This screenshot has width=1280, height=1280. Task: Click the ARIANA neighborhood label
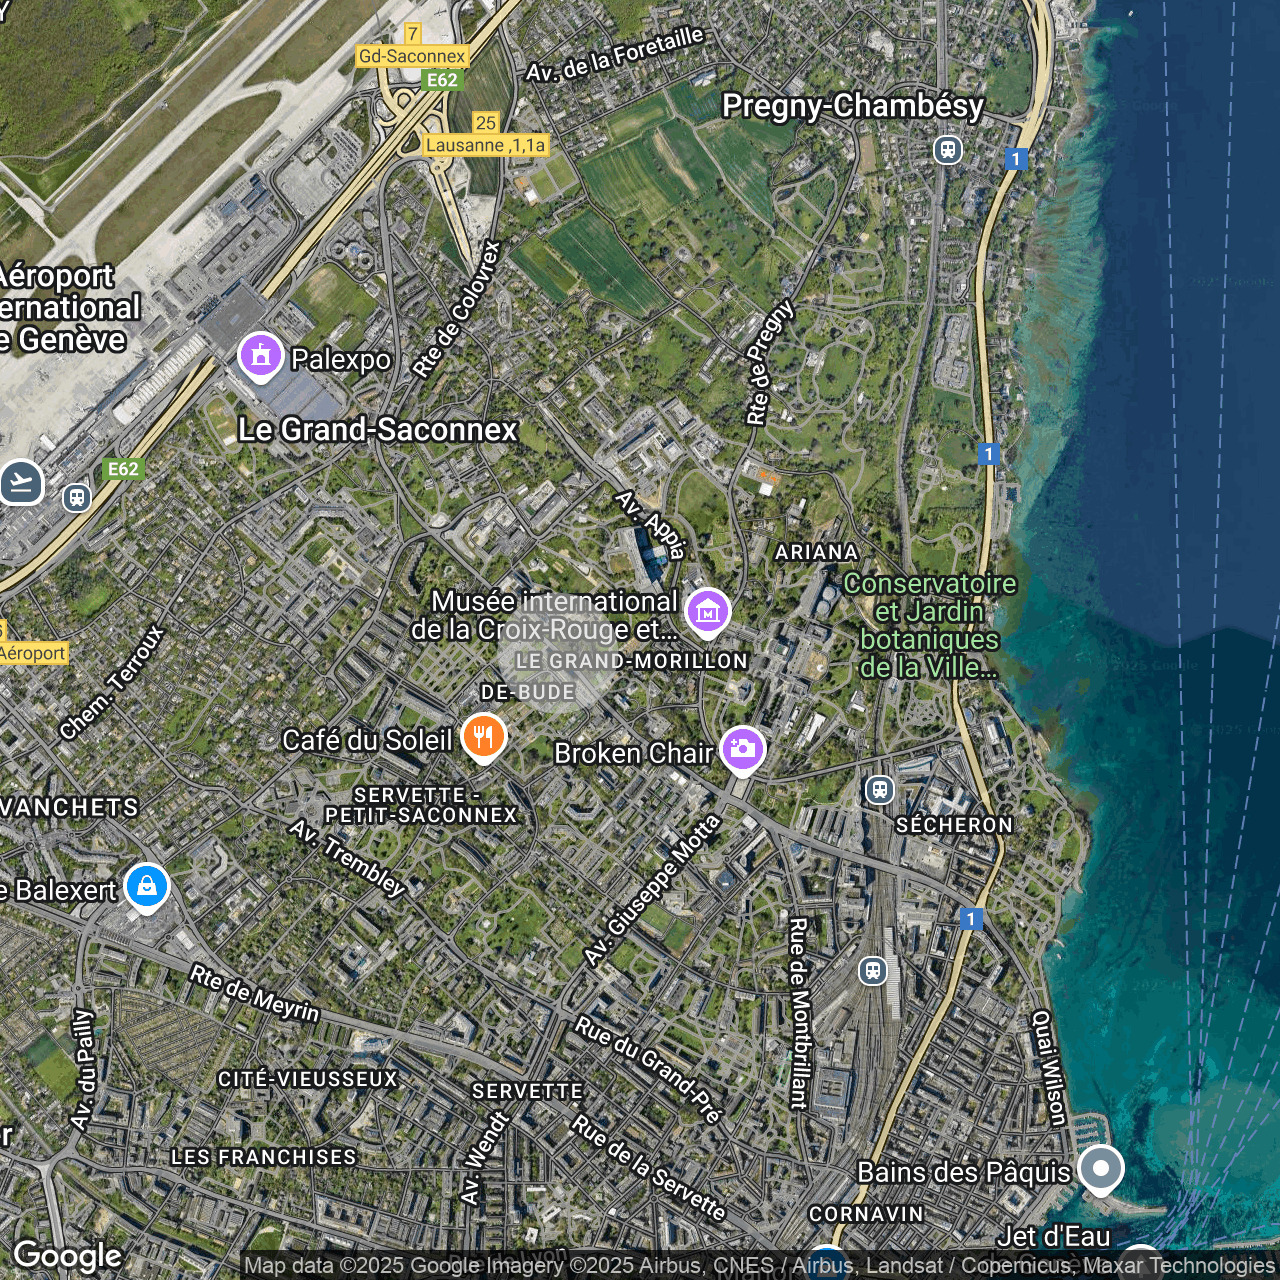pos(817,552)
